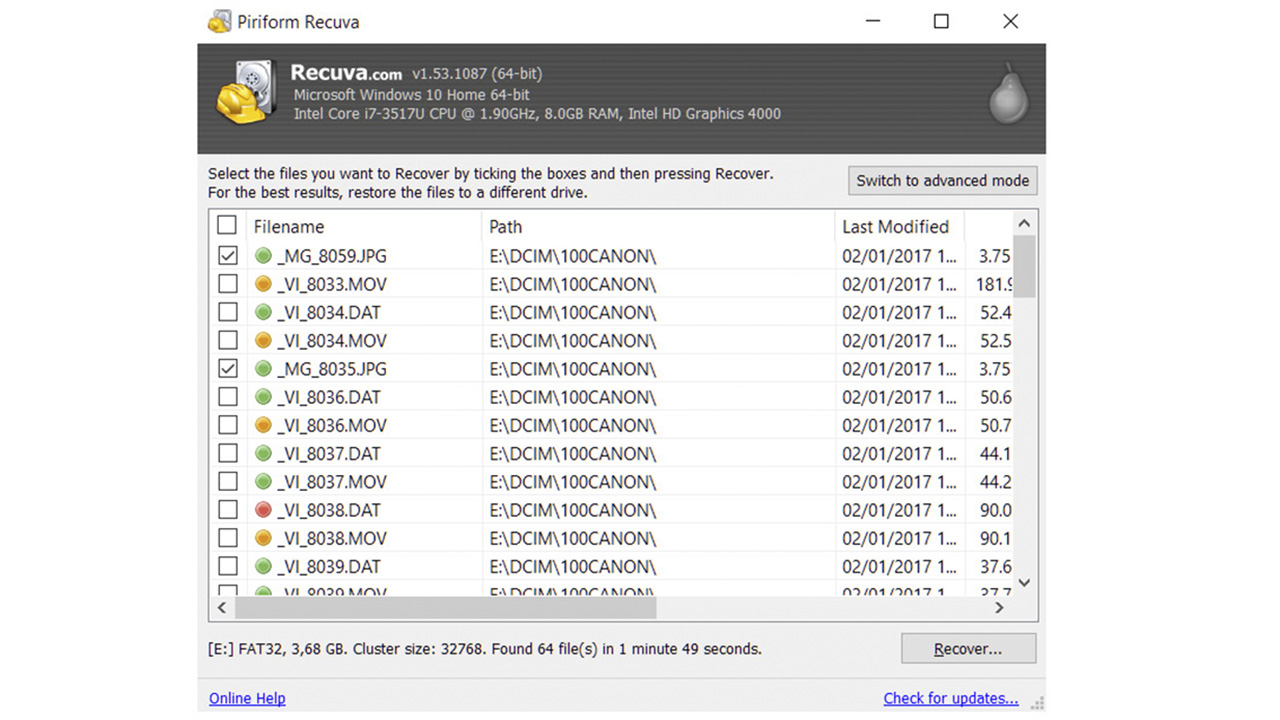Sort the list by Last Modified column
Viewport: 1280px width, 720px height.
tap(894, 227)
